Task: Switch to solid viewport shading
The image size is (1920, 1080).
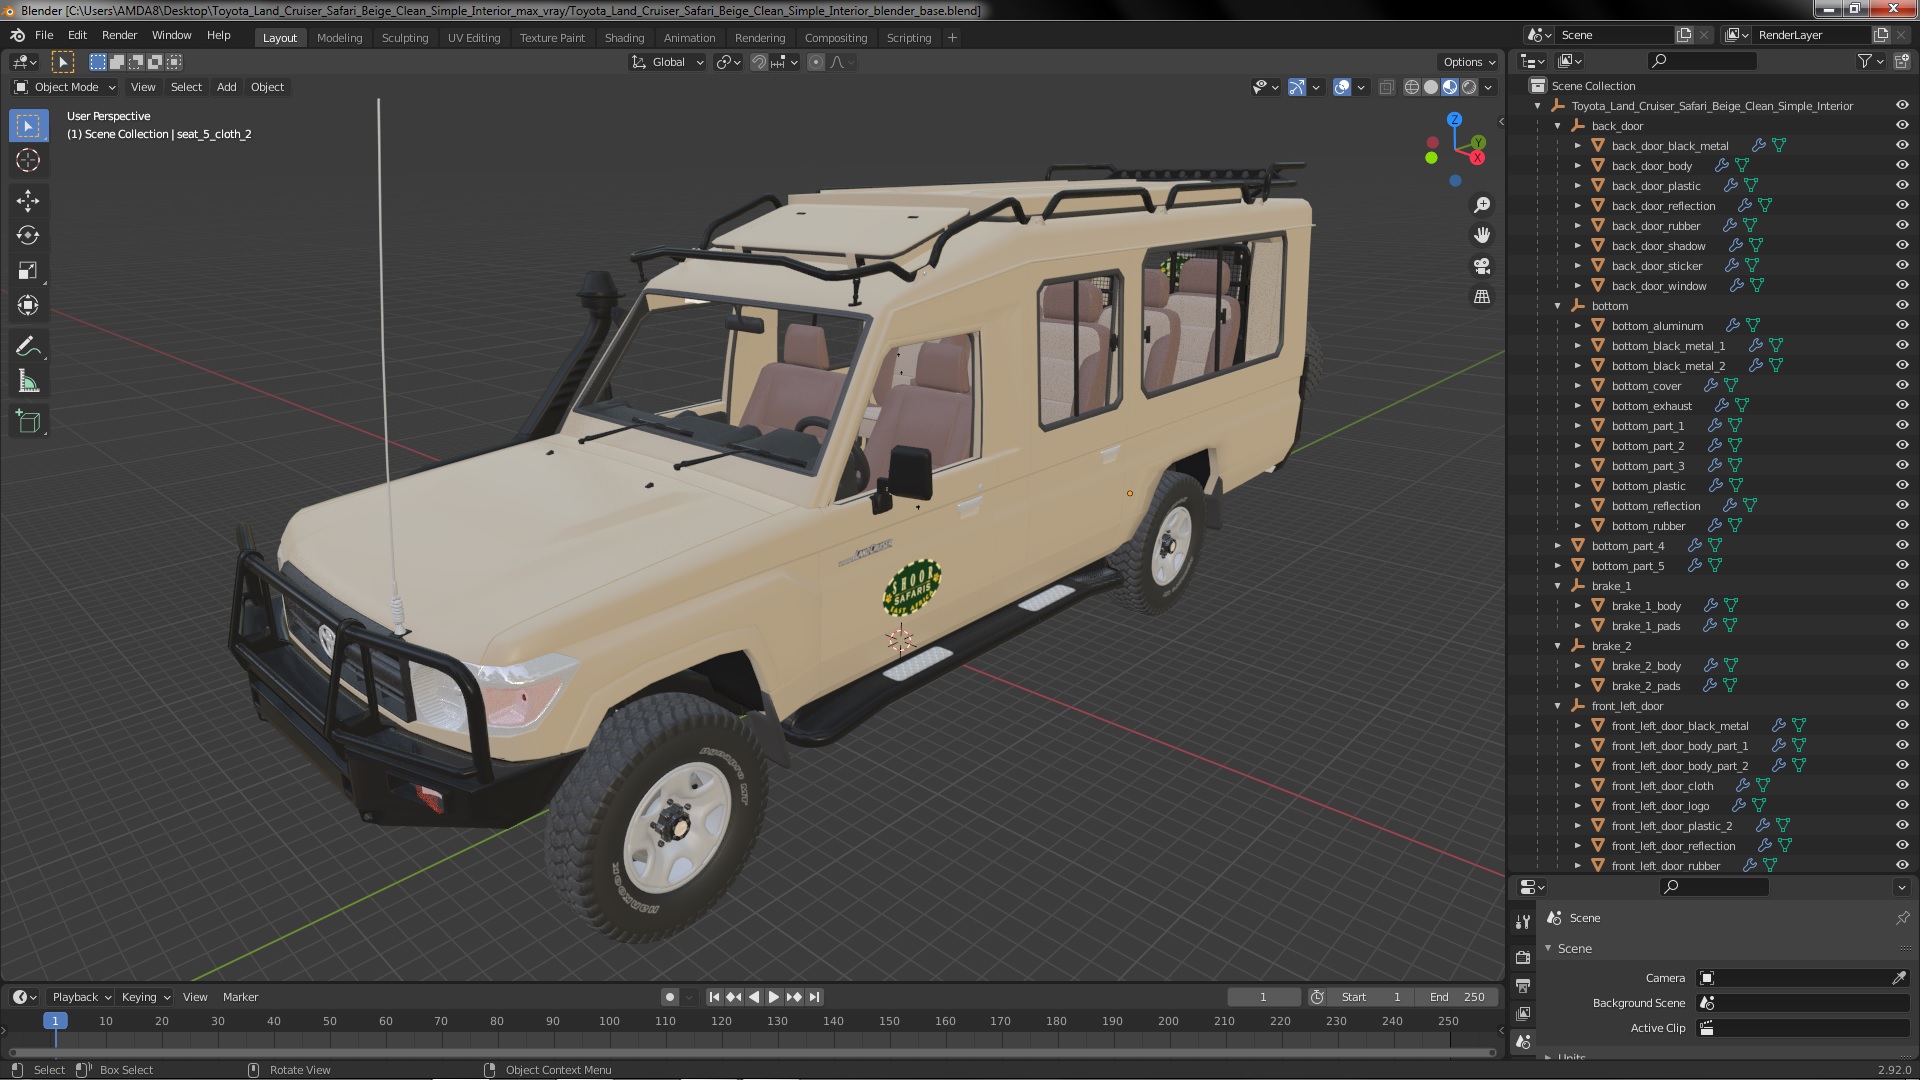Action: pyautogui.click(x=1431, y=87)
